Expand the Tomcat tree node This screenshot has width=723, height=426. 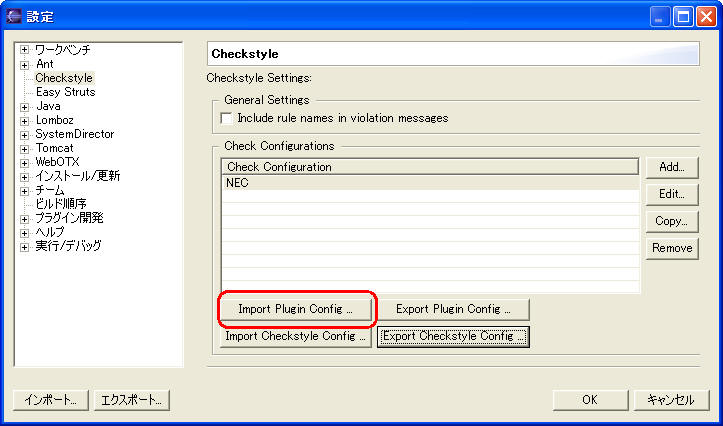[24, 148]
